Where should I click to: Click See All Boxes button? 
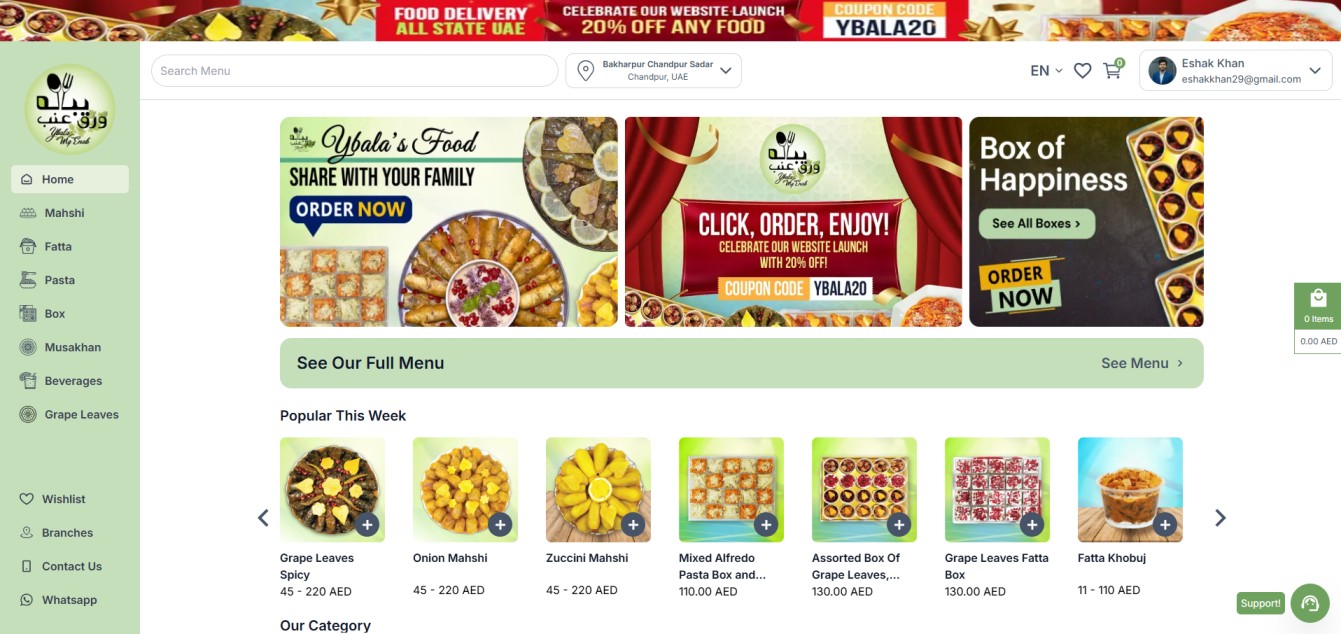[1036, 223]
